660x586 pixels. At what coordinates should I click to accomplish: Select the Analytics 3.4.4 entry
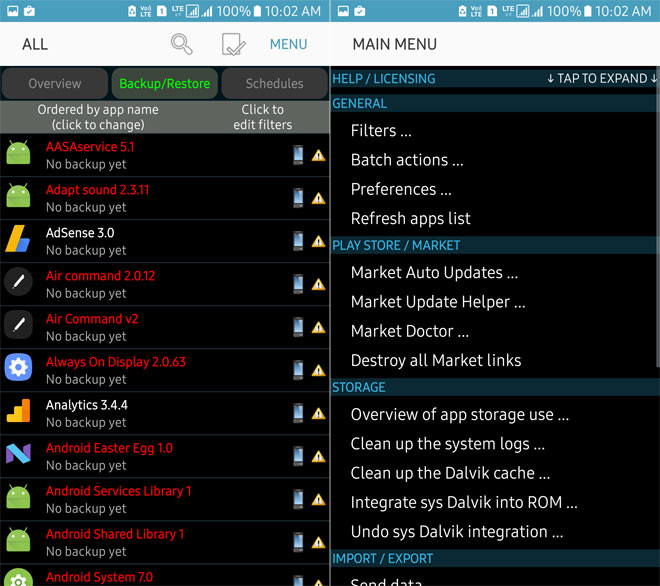[165, 413]
